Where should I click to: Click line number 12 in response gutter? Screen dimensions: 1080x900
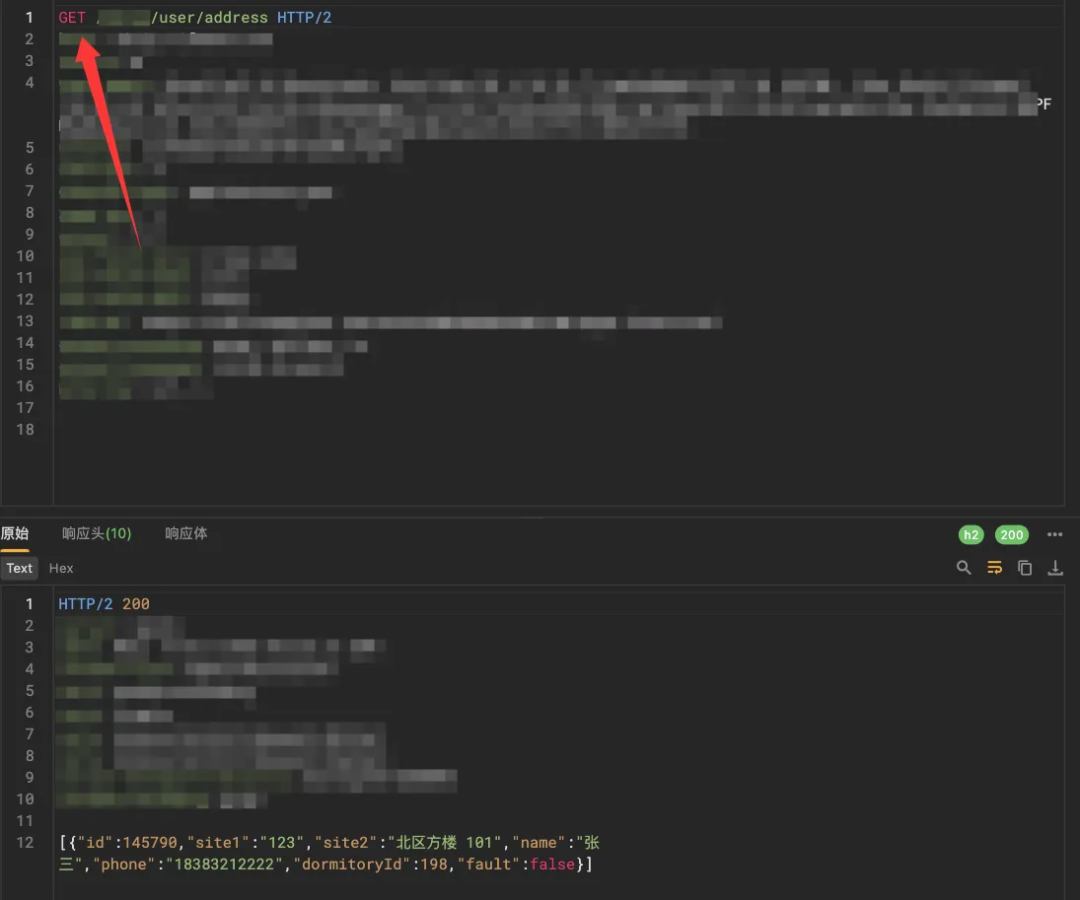click(x=25, y=842)
